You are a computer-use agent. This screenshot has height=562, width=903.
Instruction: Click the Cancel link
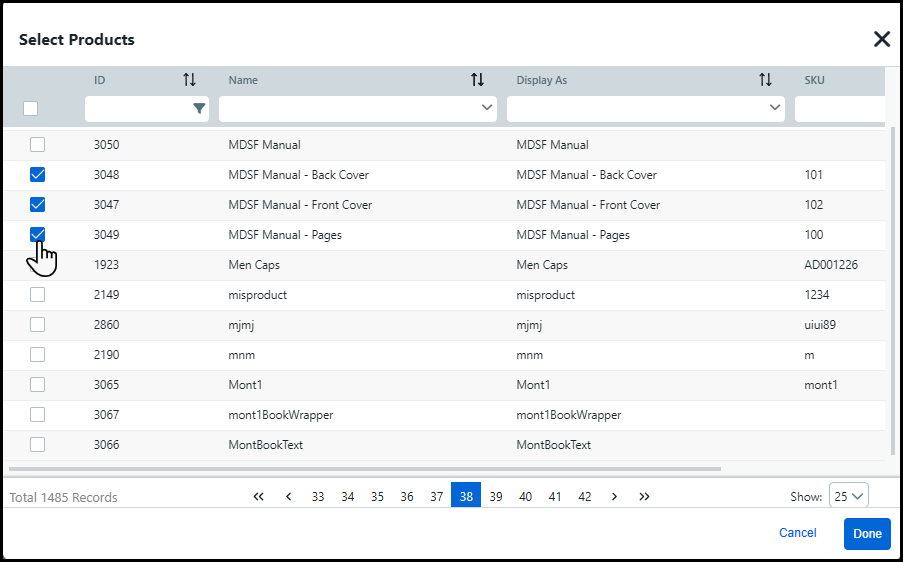tap(797, 533)
